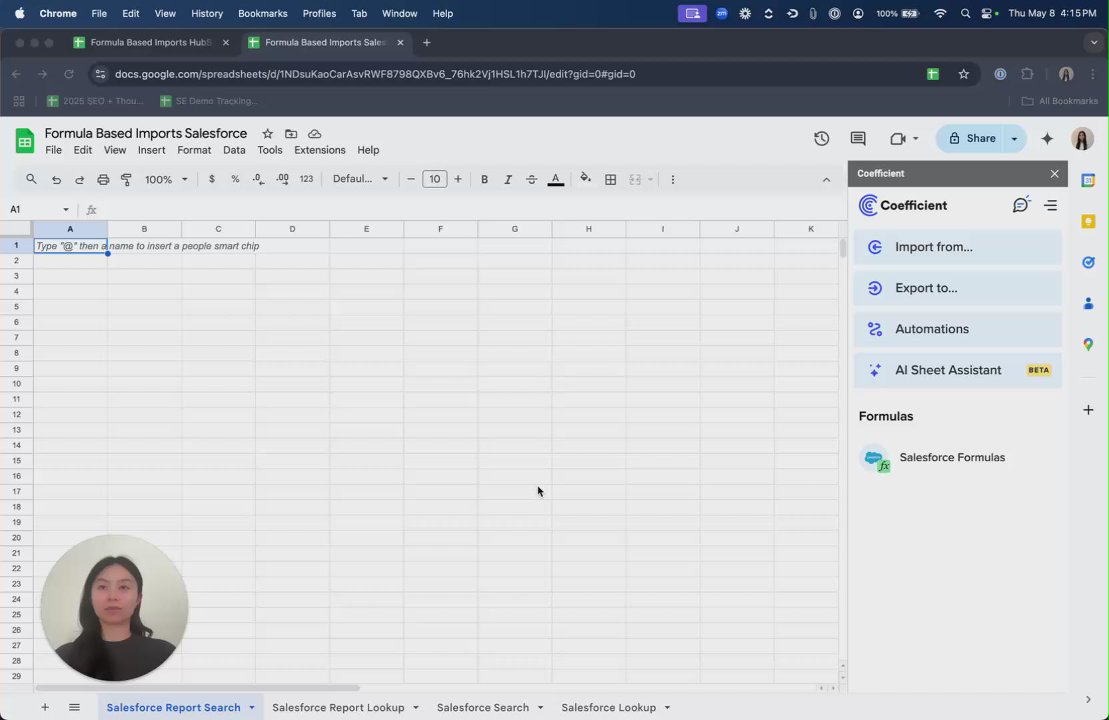Open the Extensions menu

point(320,150)
